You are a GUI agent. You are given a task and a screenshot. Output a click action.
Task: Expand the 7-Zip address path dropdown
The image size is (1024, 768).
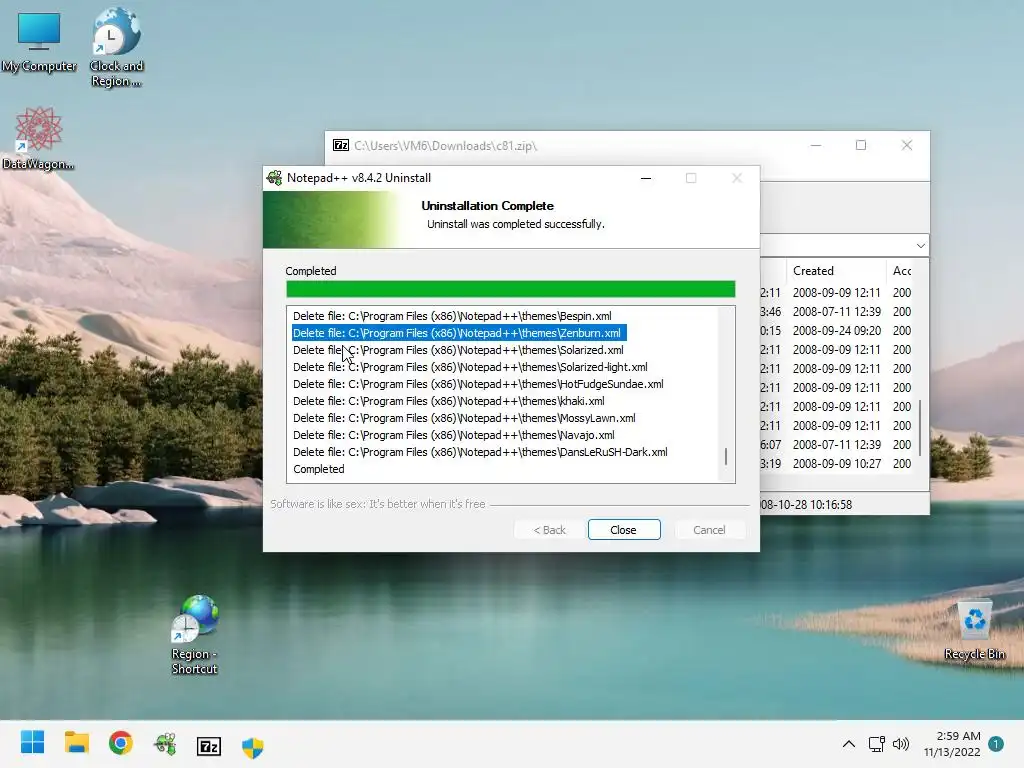click(920, 246)
